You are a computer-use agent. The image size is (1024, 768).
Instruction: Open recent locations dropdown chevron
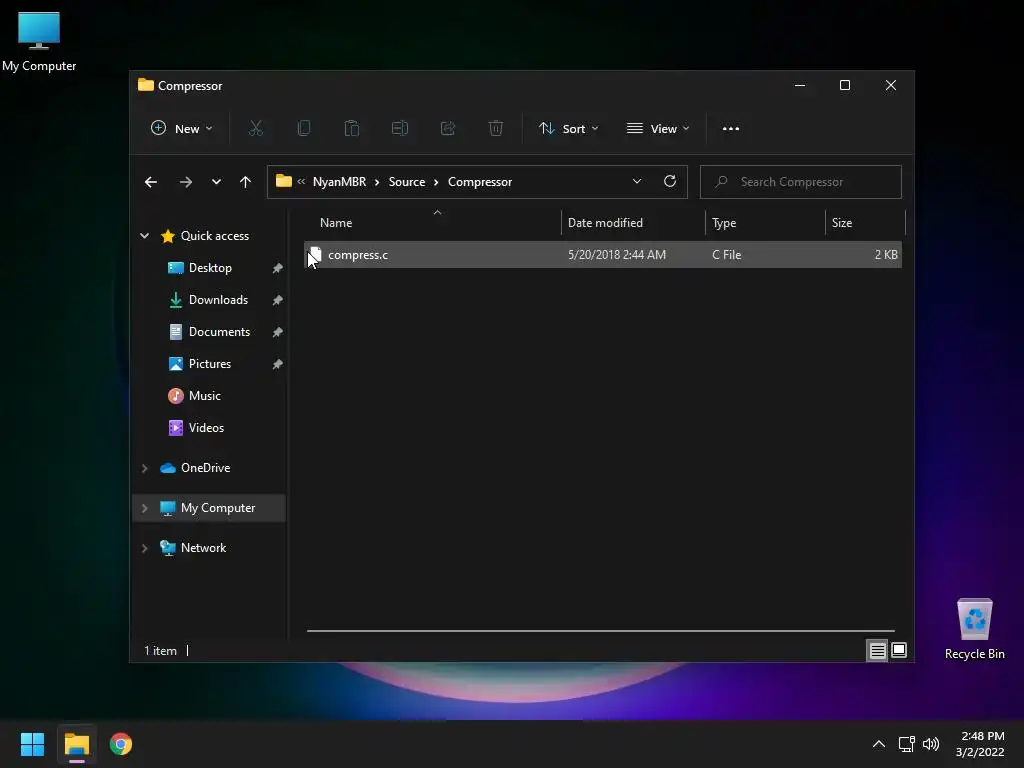(216, 182)
